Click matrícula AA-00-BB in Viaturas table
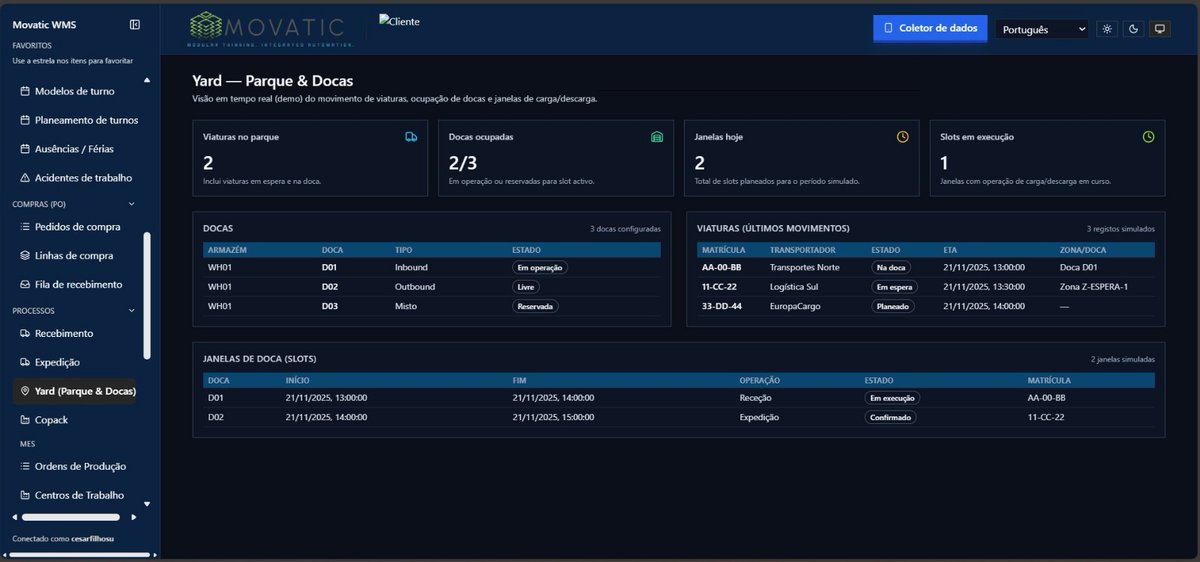This screenshot has height=562, width=1200. 722,268
